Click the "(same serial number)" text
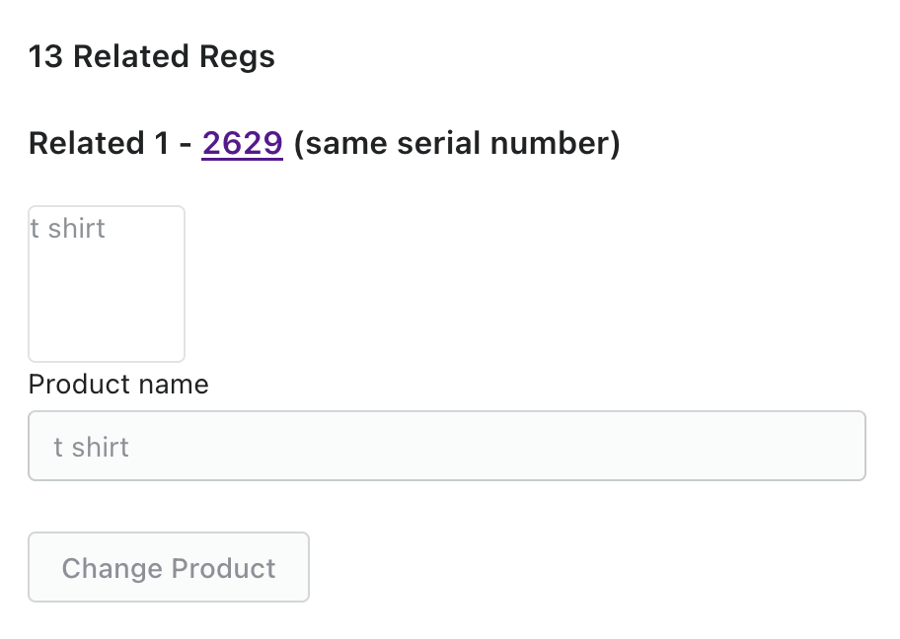 point(457,144)
